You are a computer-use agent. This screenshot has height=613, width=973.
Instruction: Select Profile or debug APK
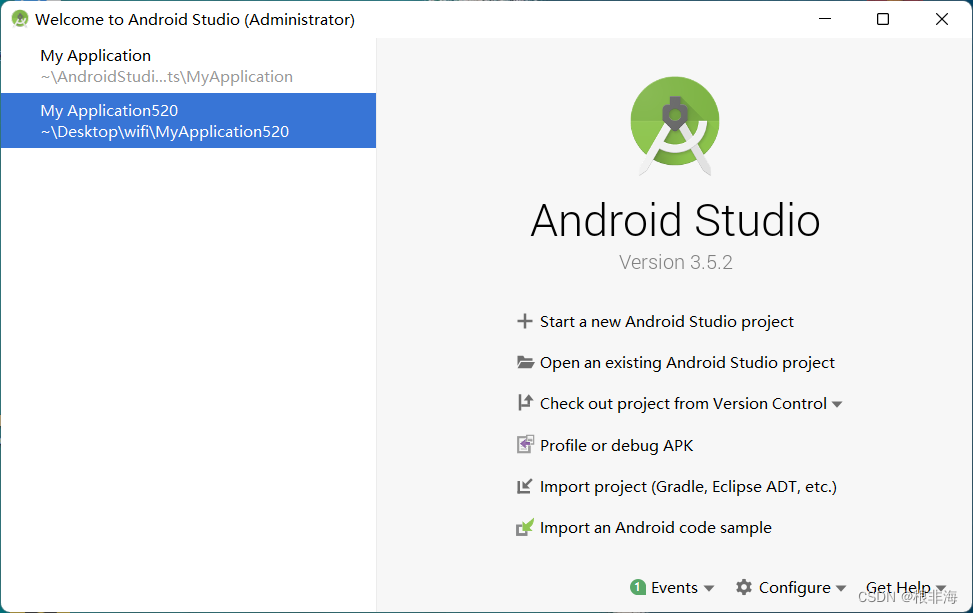(616, 445)
